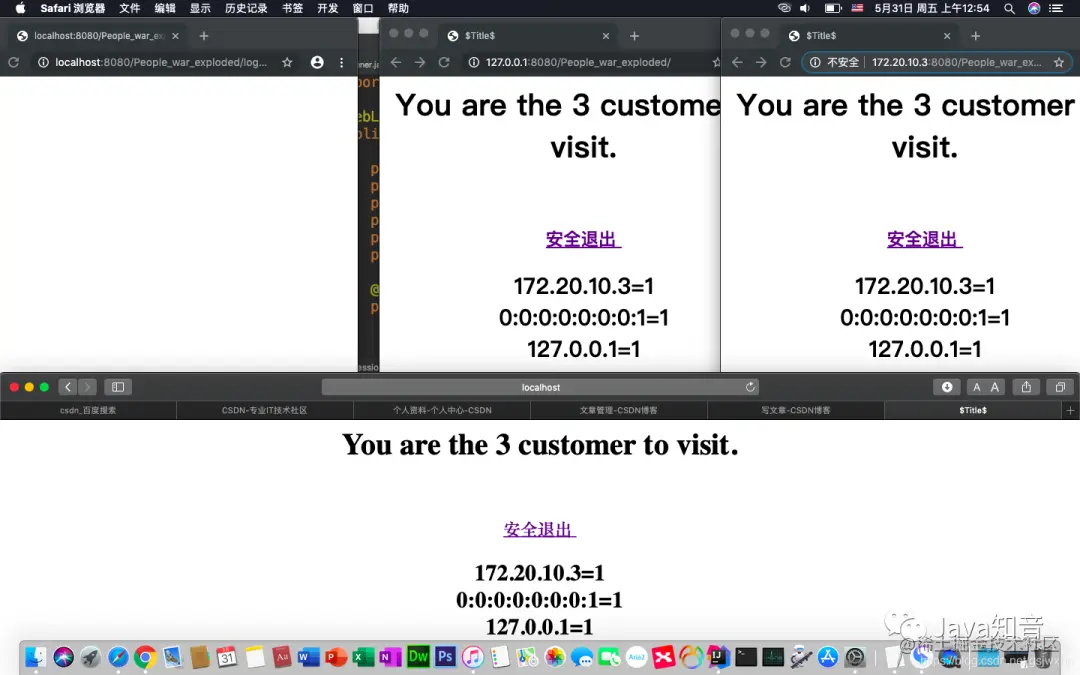
Task: Open Notification Center list icon
Action: (1056, 8)
